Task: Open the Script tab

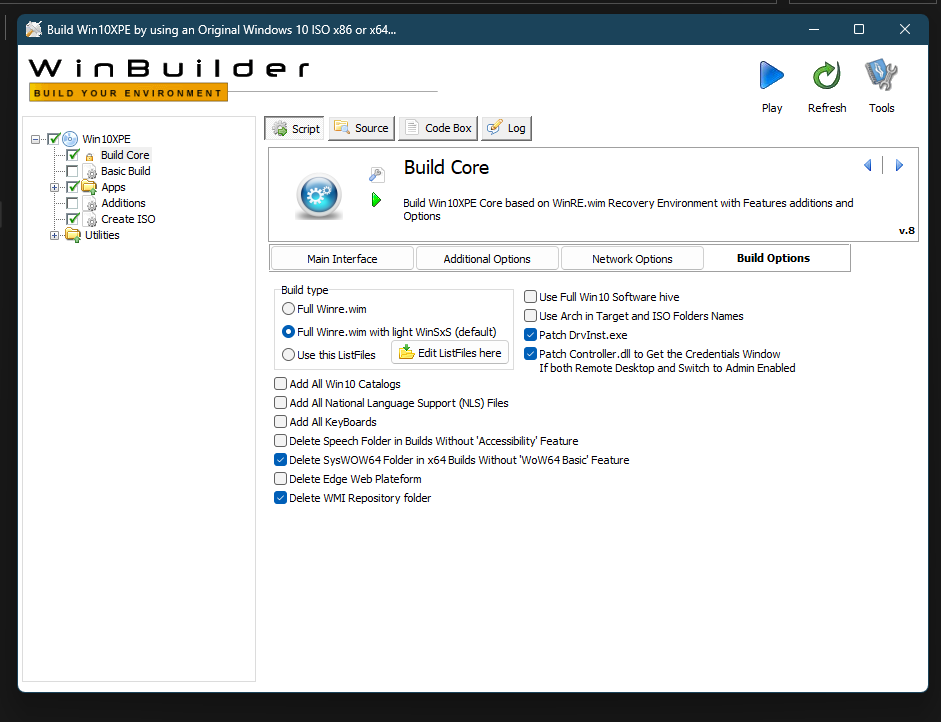Action: (x=294, y=128)
